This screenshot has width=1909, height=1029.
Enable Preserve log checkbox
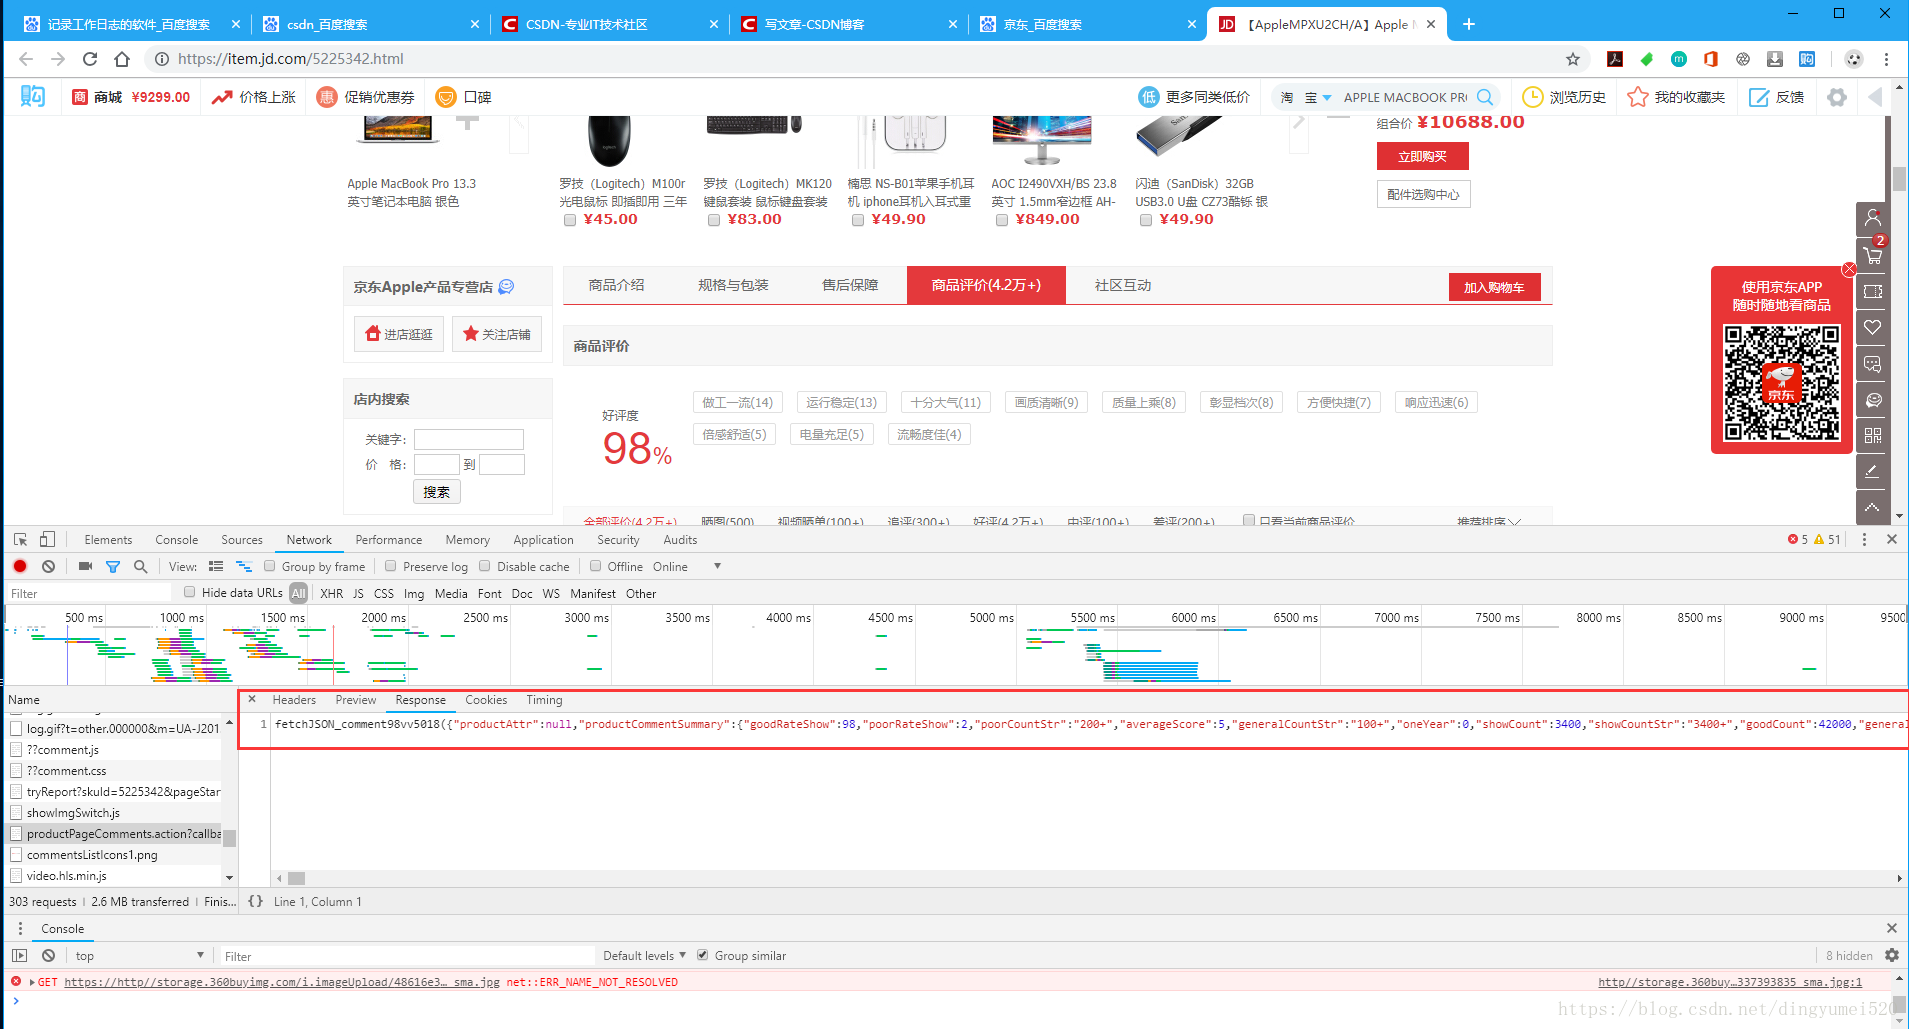tap(391, 566)
